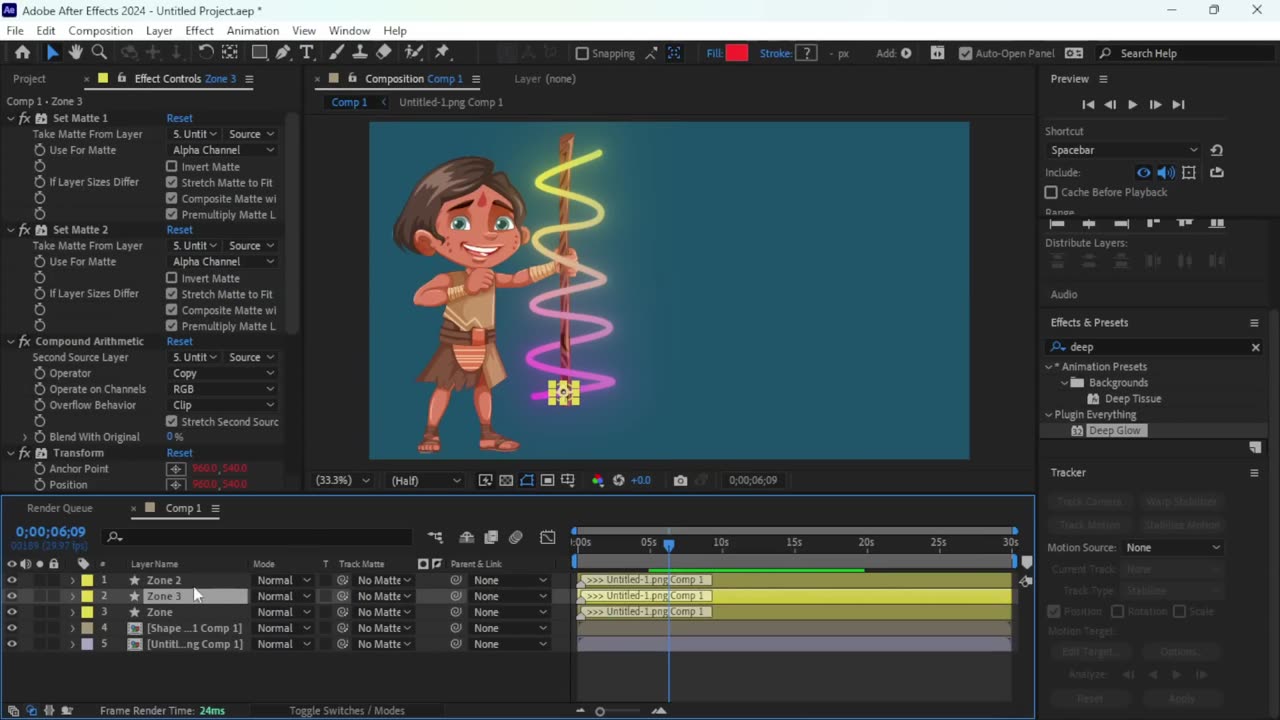Click the Motion Blur enable icon in timeline
This screenshot has height=720, width=1280.
[515, 538]
